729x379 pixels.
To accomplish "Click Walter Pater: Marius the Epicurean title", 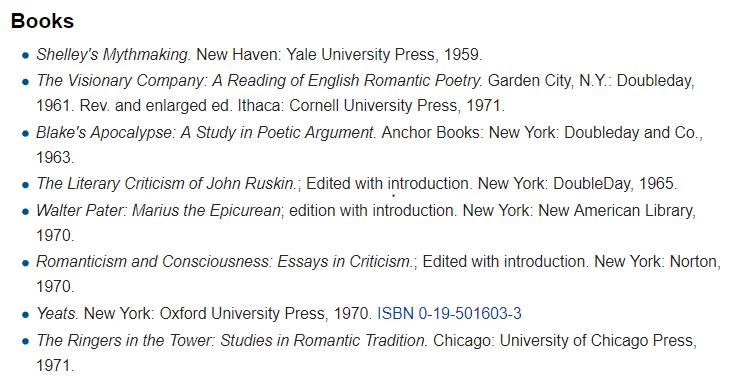I will tap(159, 211).
